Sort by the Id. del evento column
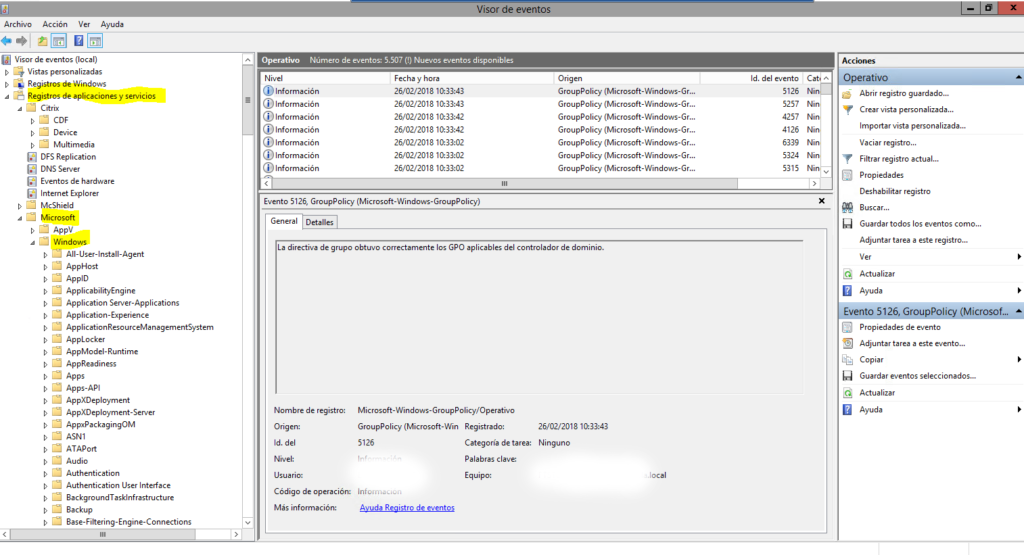 tap(751, 78)
